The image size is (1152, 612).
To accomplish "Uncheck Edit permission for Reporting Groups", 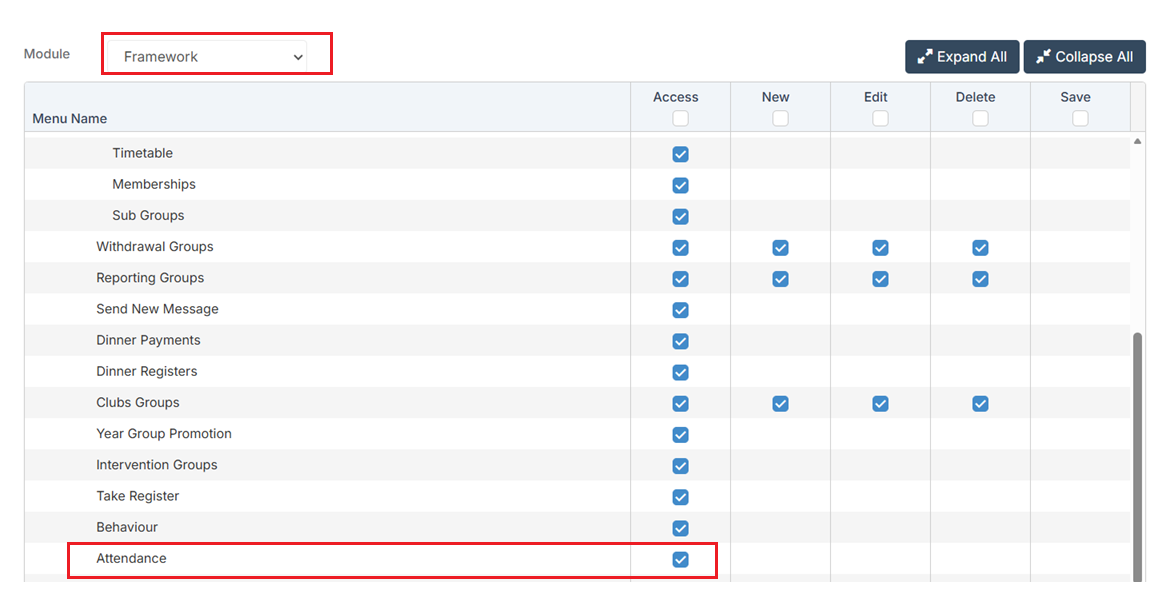I will (880, 278).
